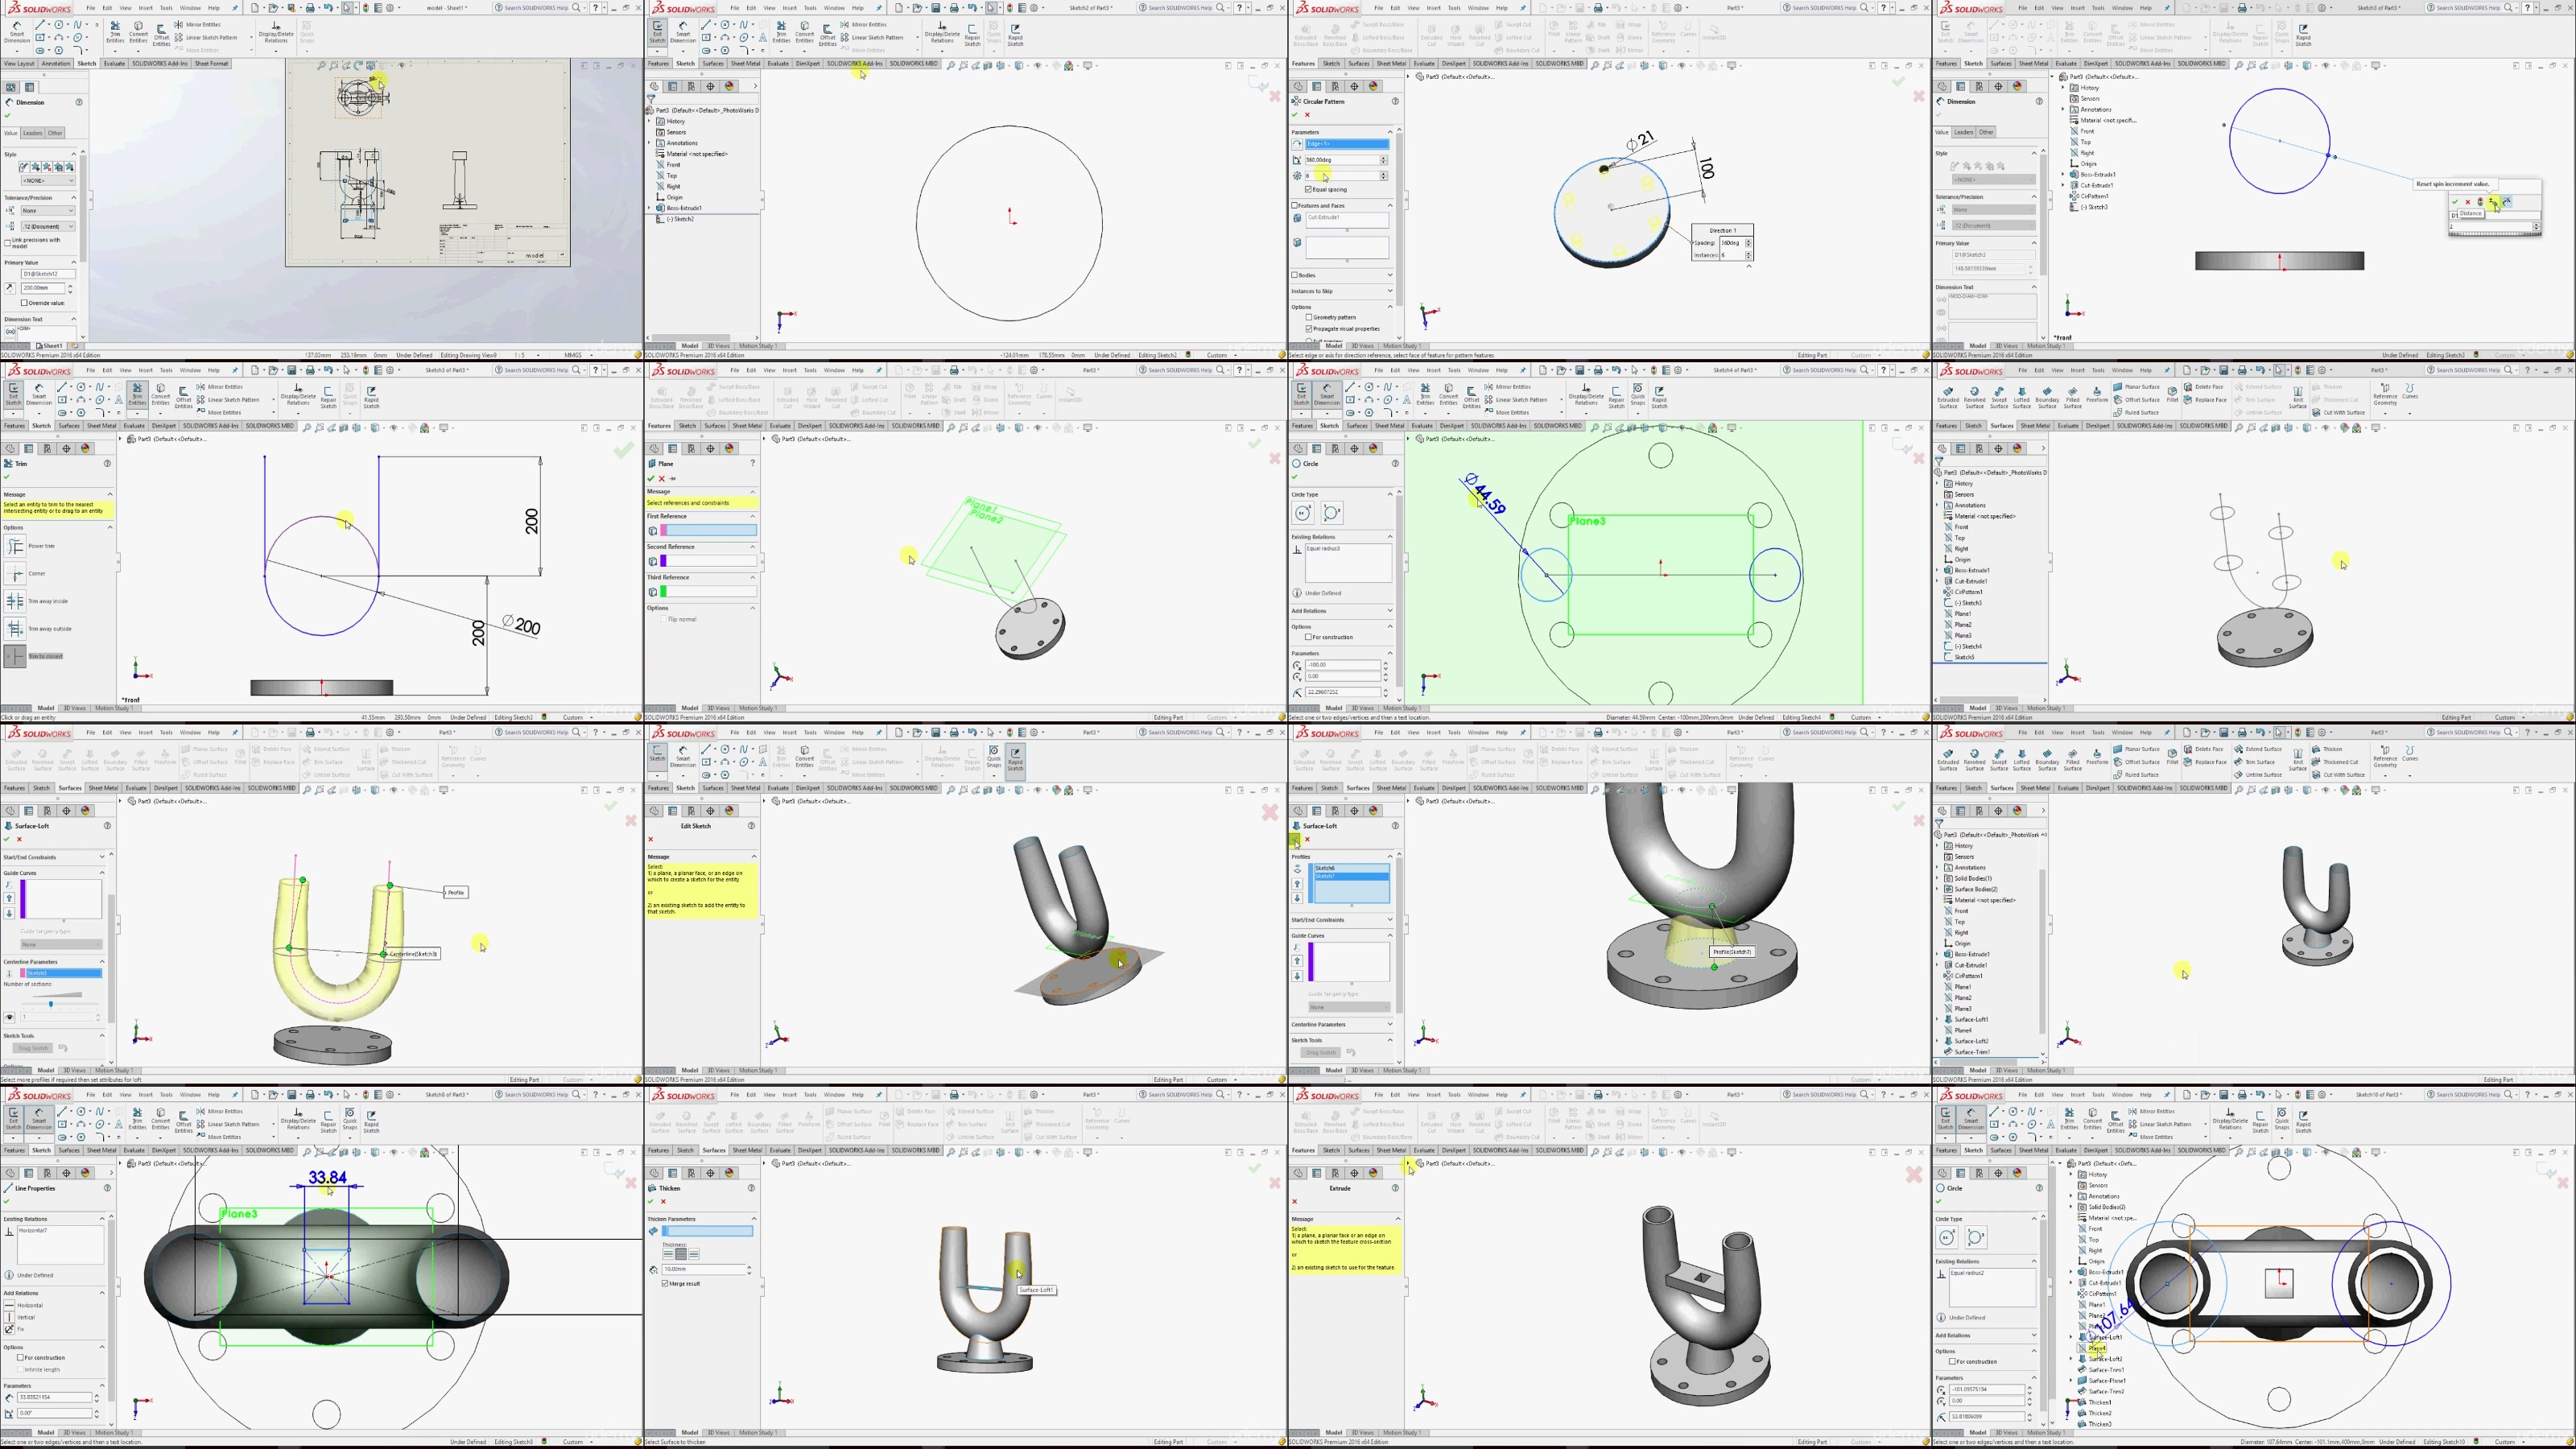
Task: Click Edit Appearance color icon in Trim window
Action: click(425, 428)
